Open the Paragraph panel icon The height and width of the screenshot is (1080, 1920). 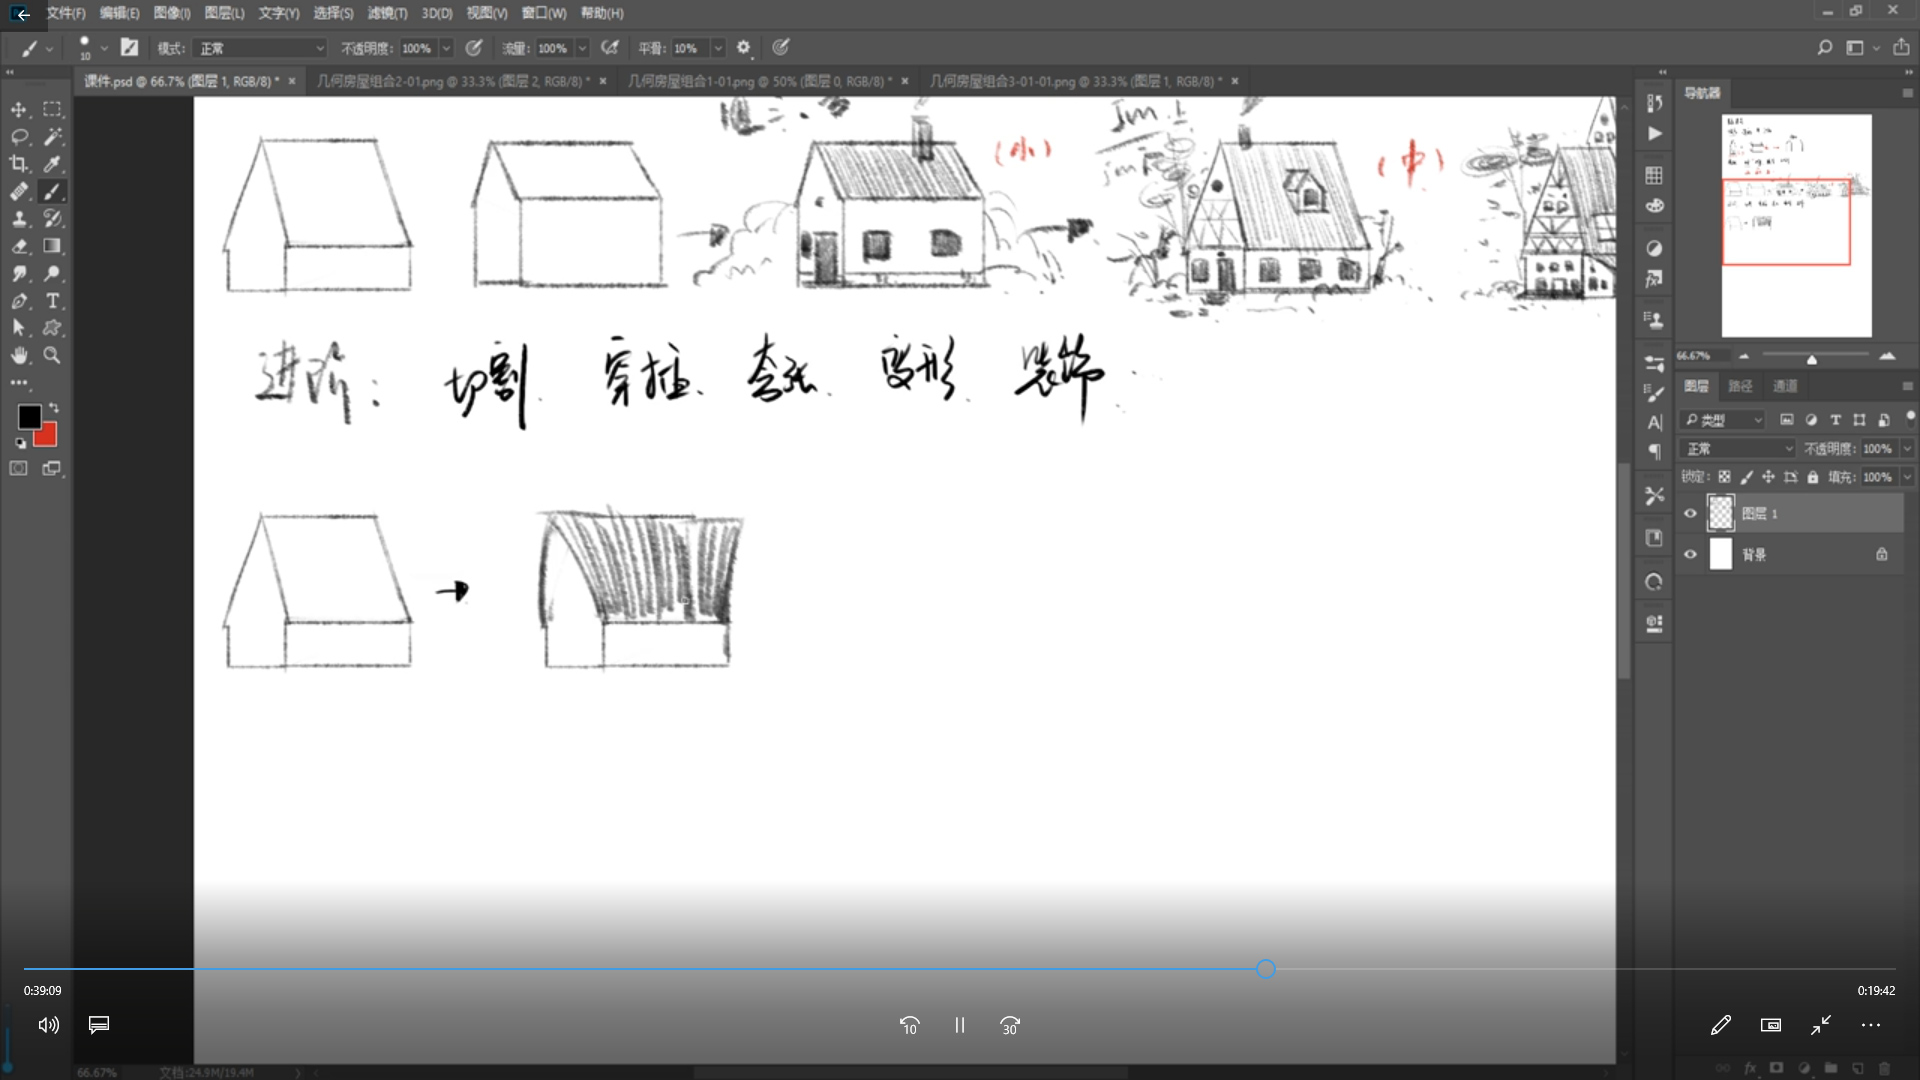tap(1654, 452)
